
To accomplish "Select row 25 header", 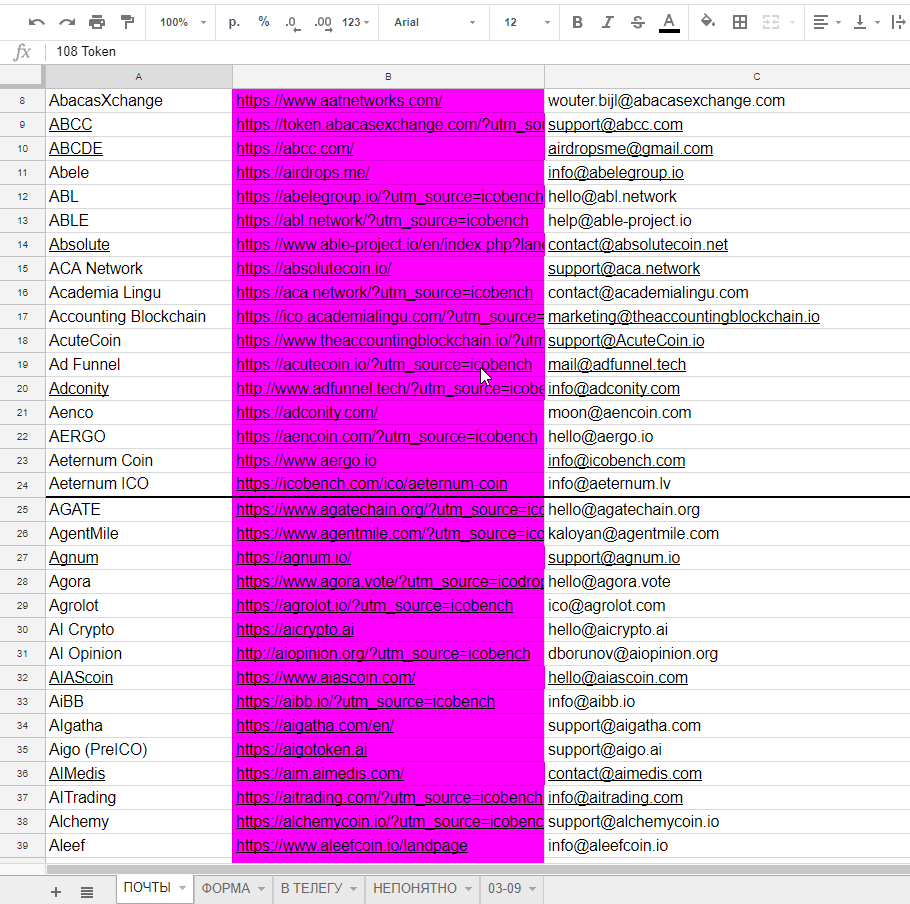I will coord(22,509).
